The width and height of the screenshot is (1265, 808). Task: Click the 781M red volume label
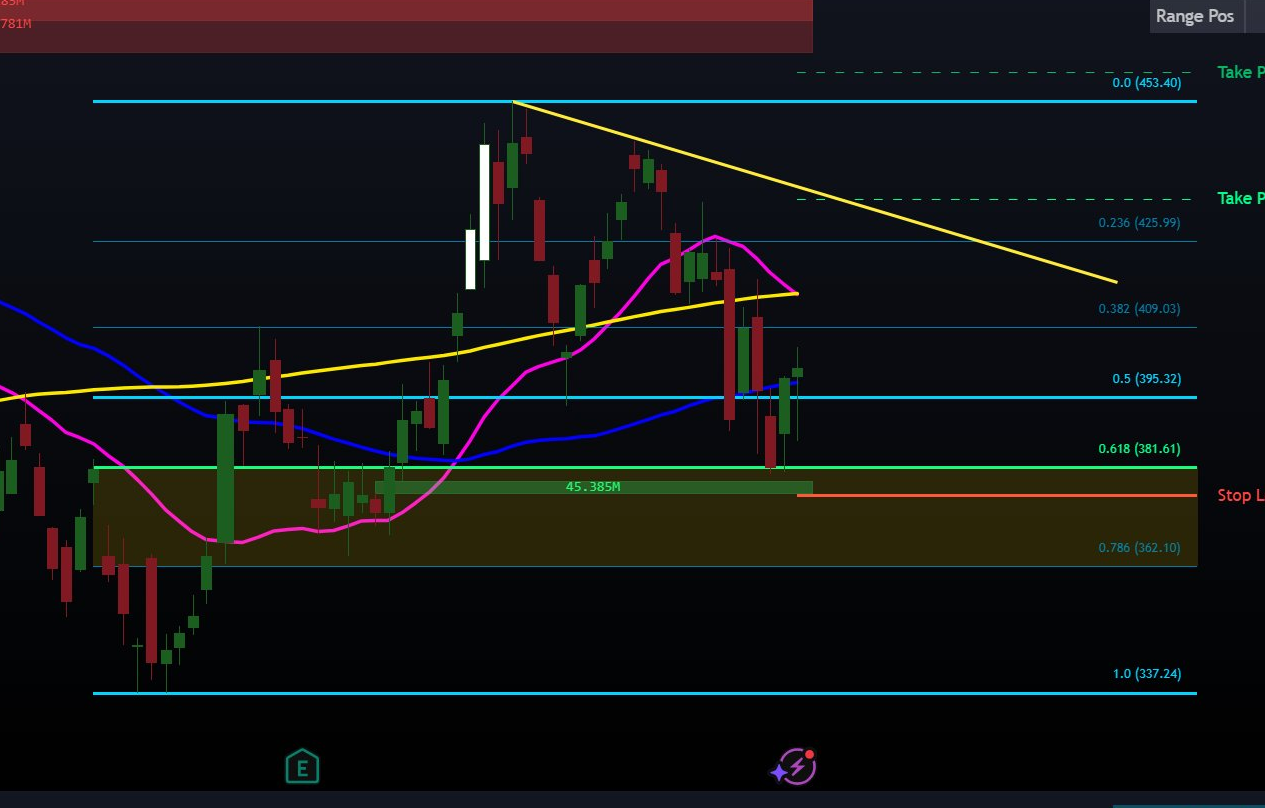coord(16,23)
